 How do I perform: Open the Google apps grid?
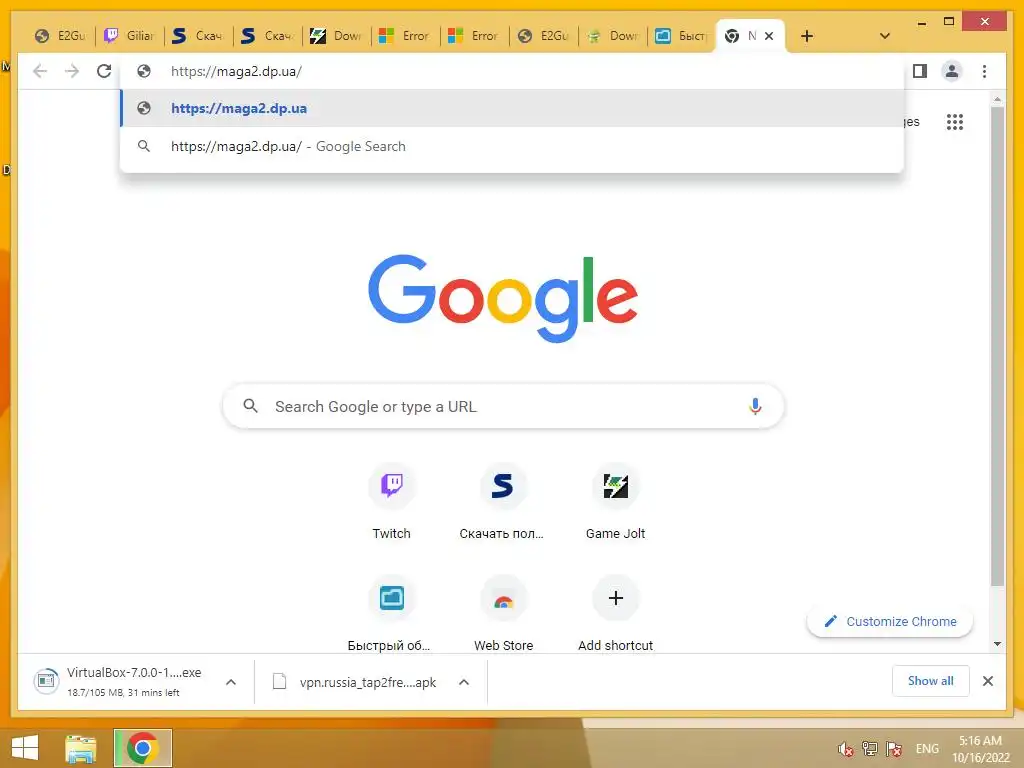pyautogui.click(x=955, y=121)
